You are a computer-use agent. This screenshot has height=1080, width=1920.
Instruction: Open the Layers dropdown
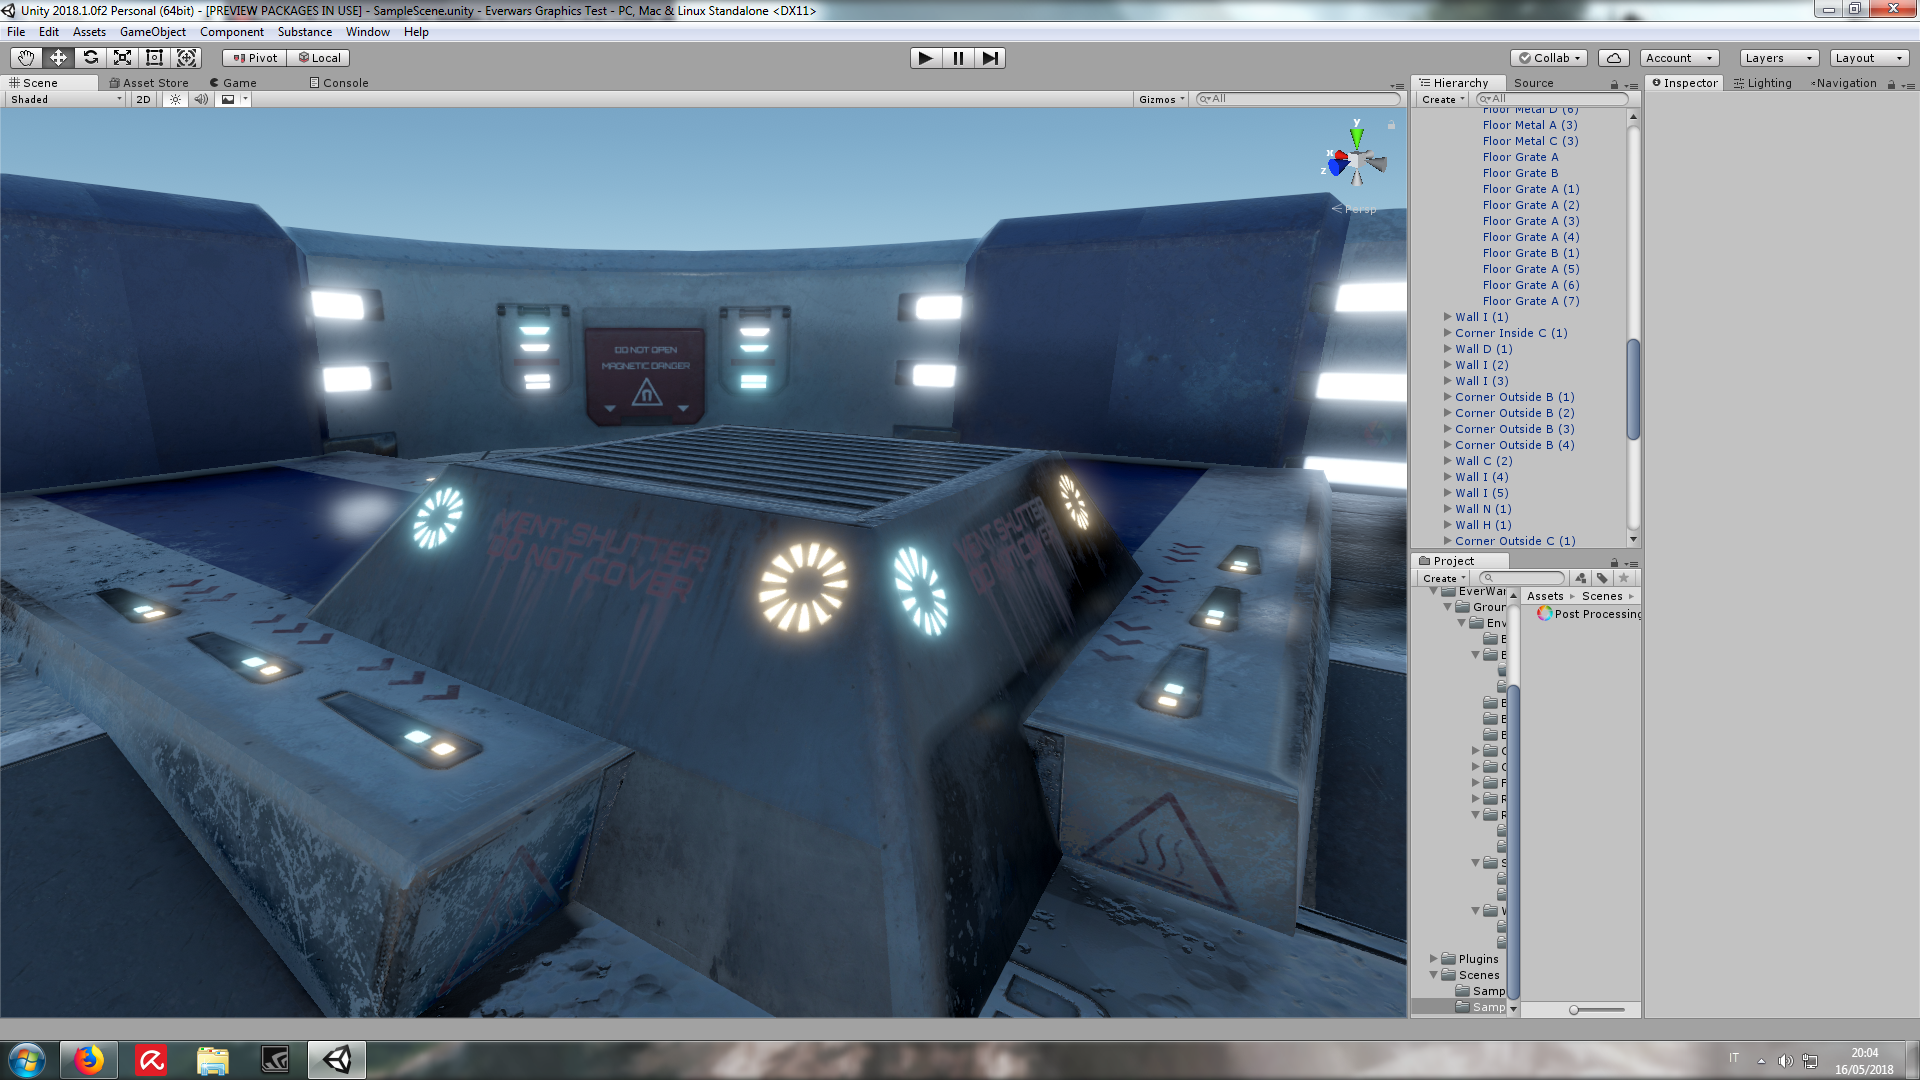point(1778,58)
